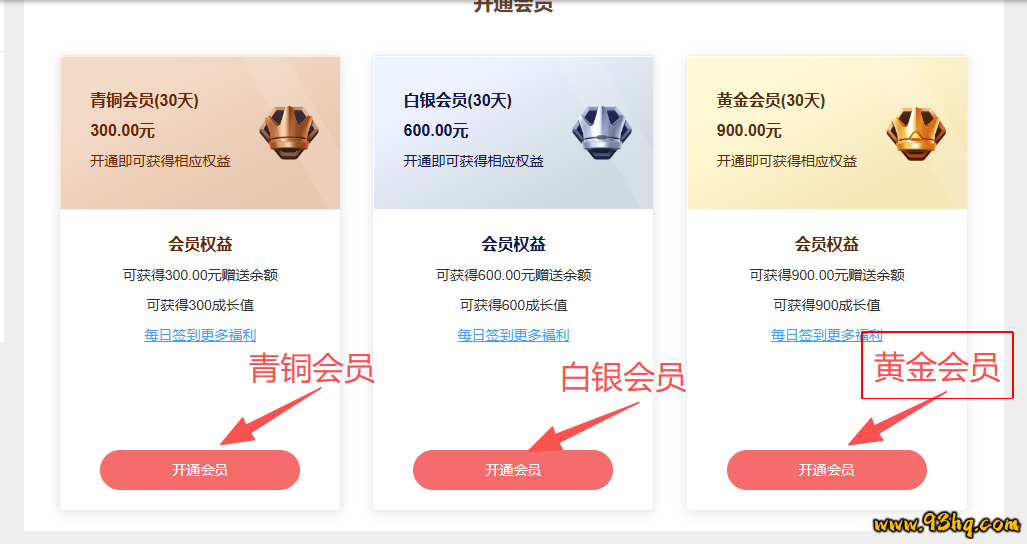Click the 300.00元 price label

pos(122,131)
